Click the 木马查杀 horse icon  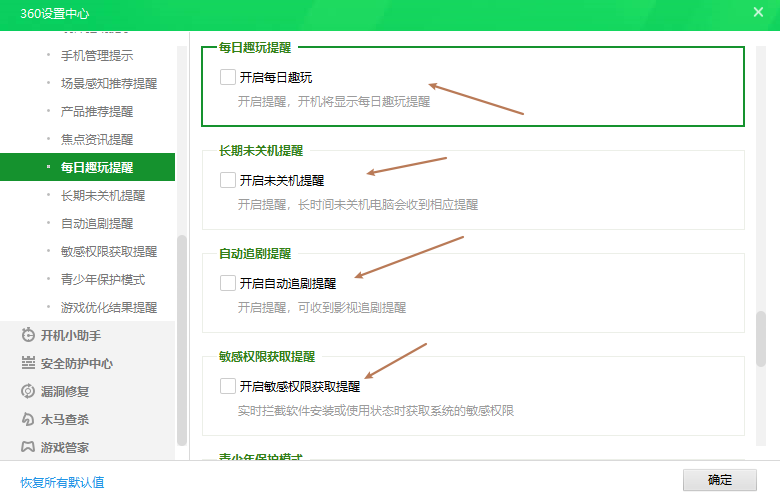[28, 419]
